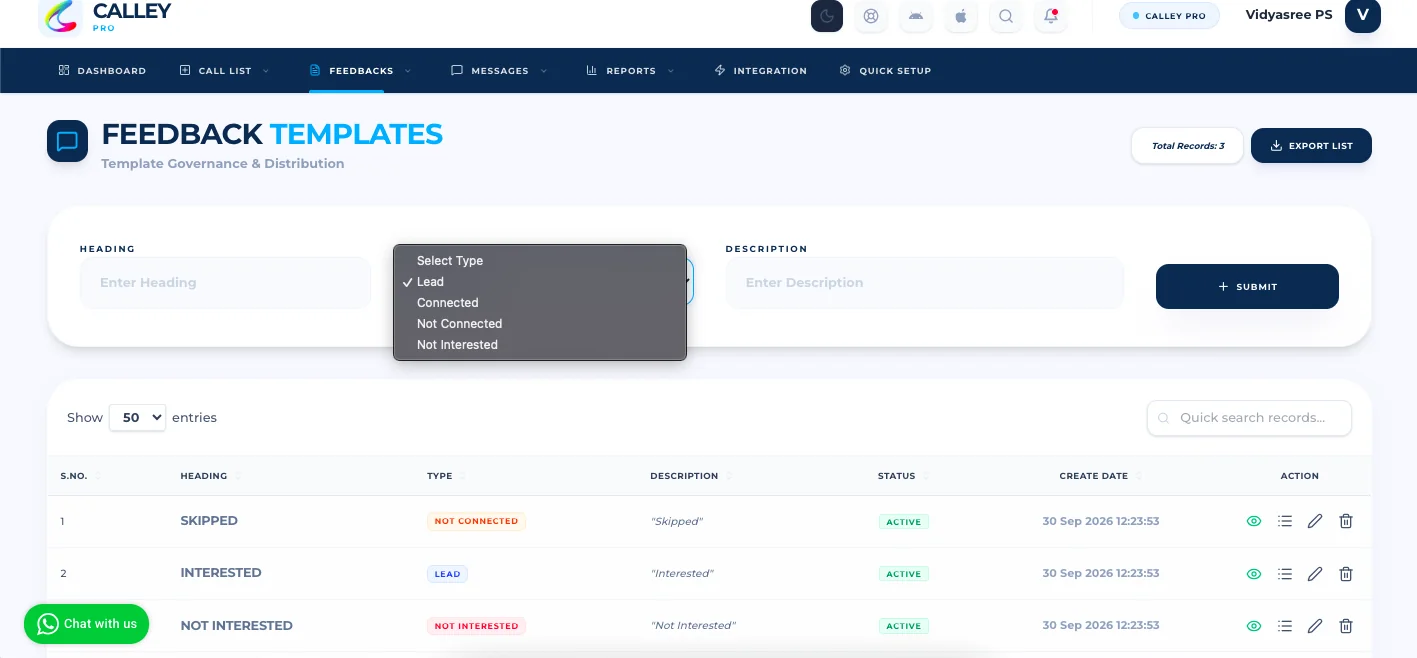Expand the Call List menu
1417x658 pixels.
pyautogui.click(x=225, y=71)
